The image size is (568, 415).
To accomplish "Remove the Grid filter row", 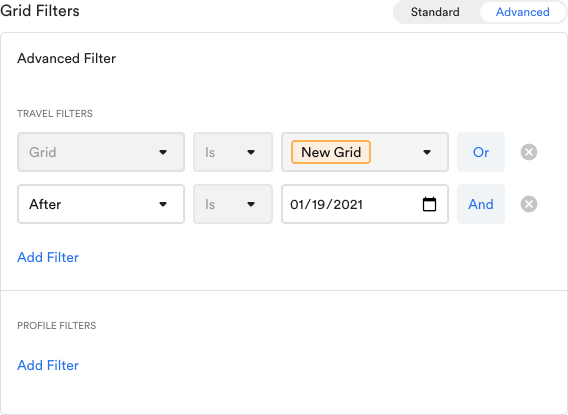I will 529,152.
